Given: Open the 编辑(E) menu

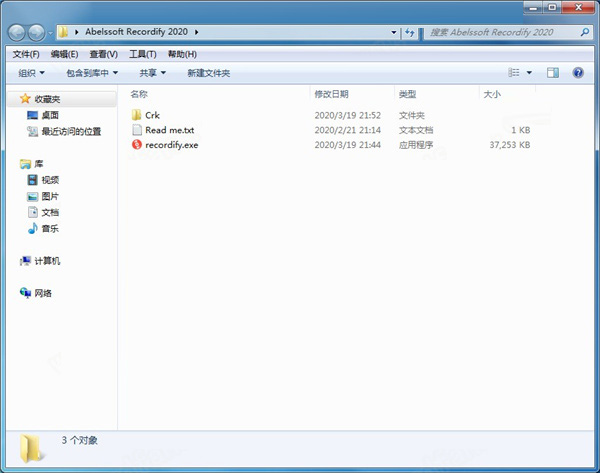Looking at the screenshot, I should click(x=64, y=54).
